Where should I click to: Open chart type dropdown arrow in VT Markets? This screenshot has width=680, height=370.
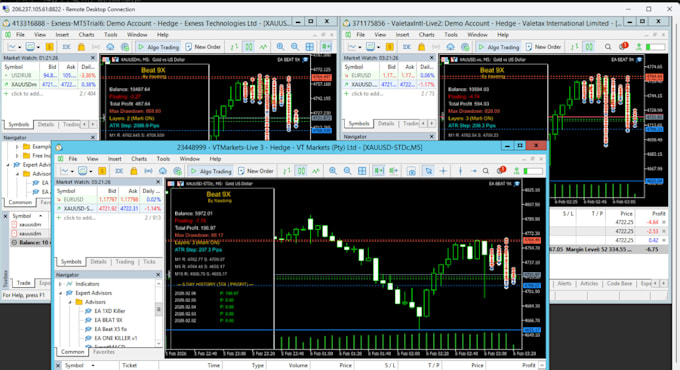coord(72,171)
